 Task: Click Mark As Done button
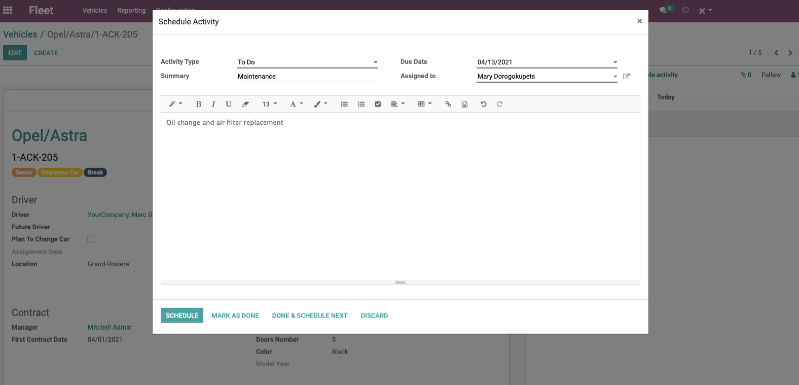tap(235, 316)
